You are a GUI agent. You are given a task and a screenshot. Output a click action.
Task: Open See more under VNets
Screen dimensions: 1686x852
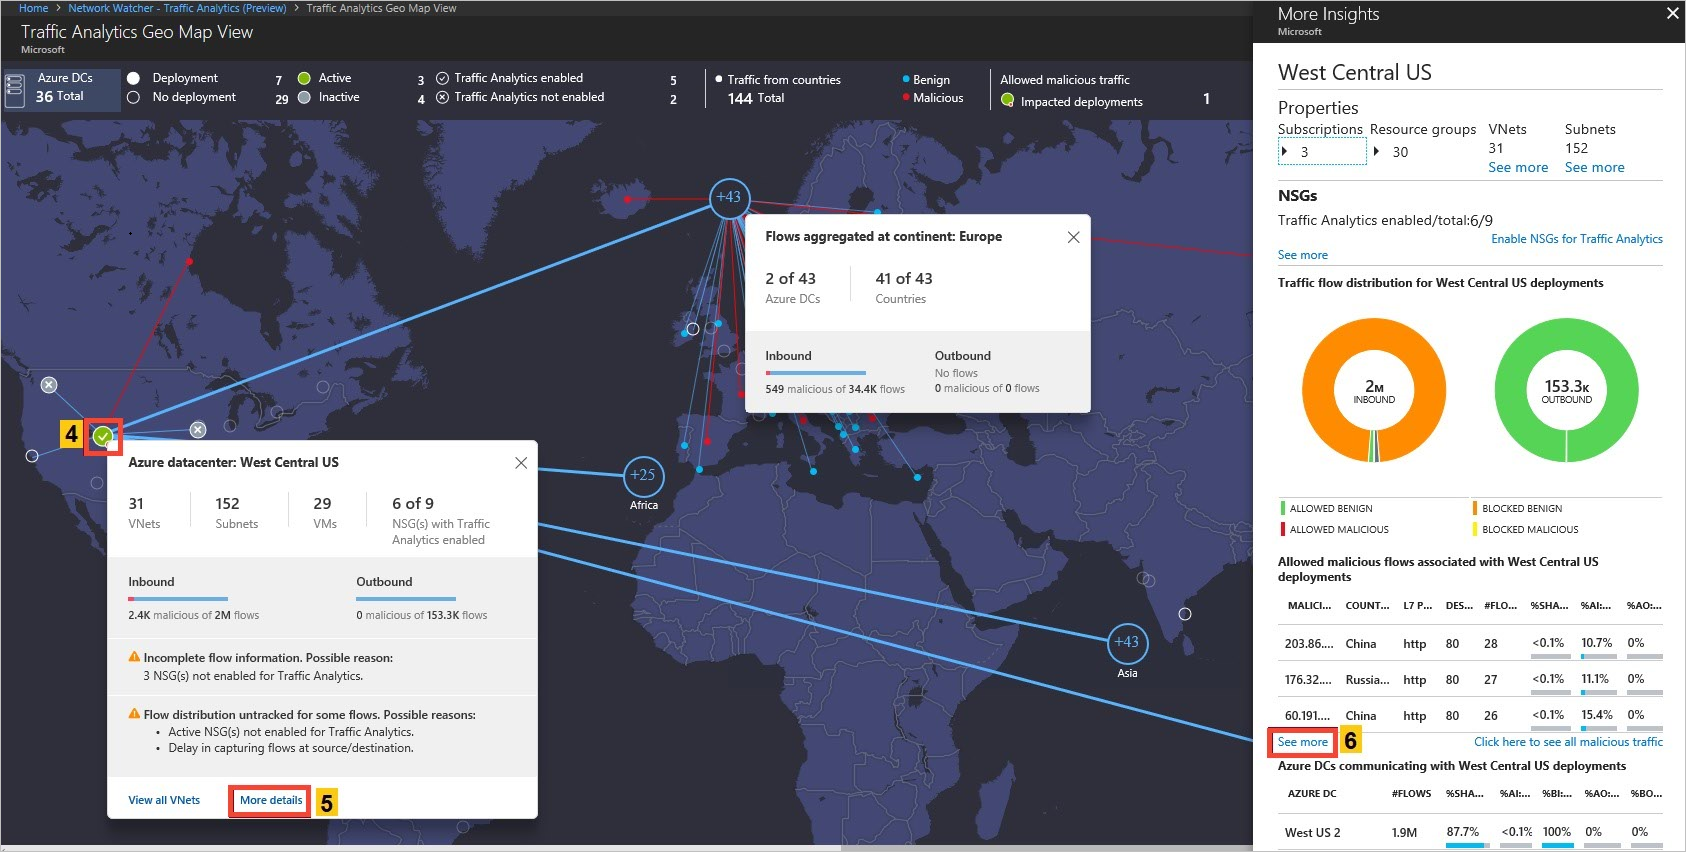tap(1517, 167)
